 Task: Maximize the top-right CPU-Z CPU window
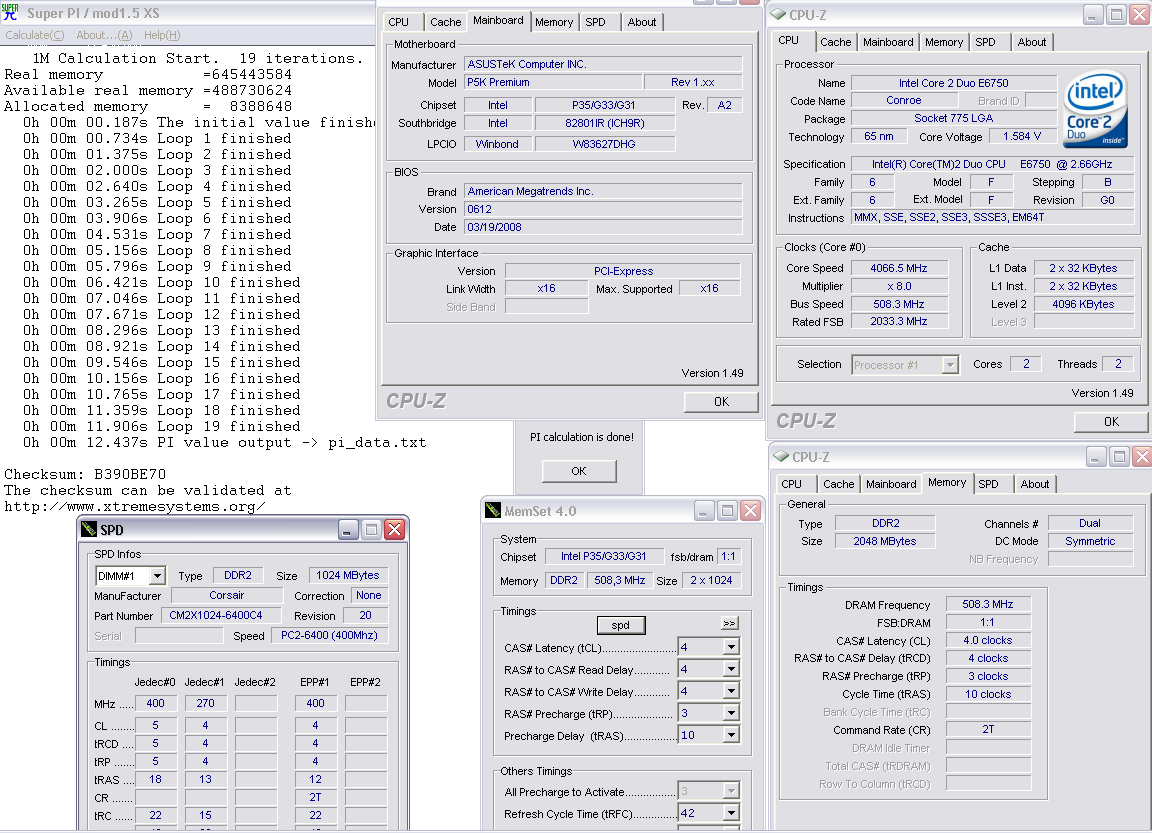1117,15
